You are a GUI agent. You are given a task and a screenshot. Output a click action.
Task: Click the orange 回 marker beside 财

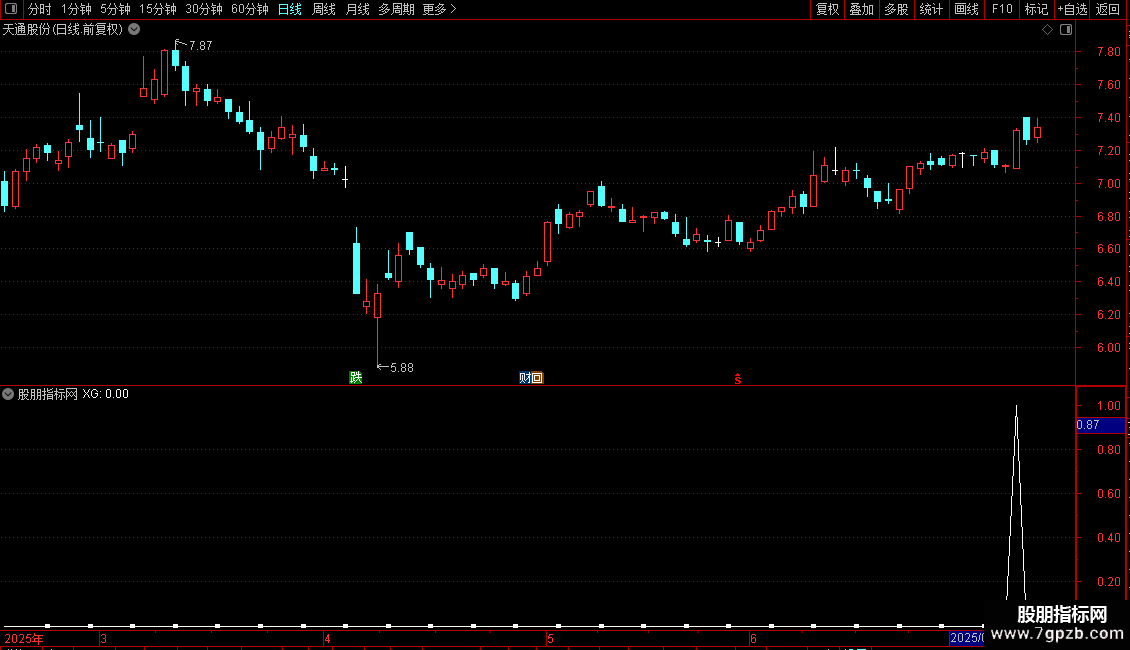click(537, 378)
